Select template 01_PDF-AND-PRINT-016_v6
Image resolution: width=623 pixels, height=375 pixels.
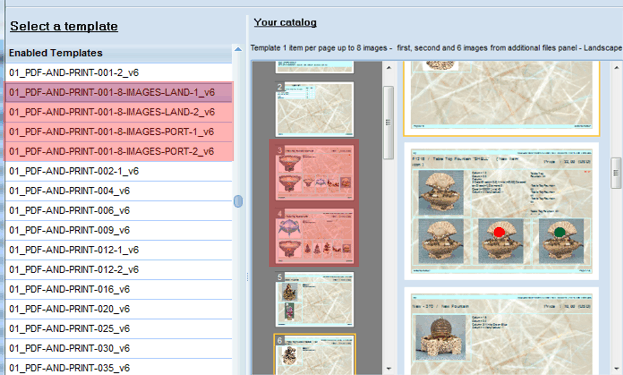[119, 289]
